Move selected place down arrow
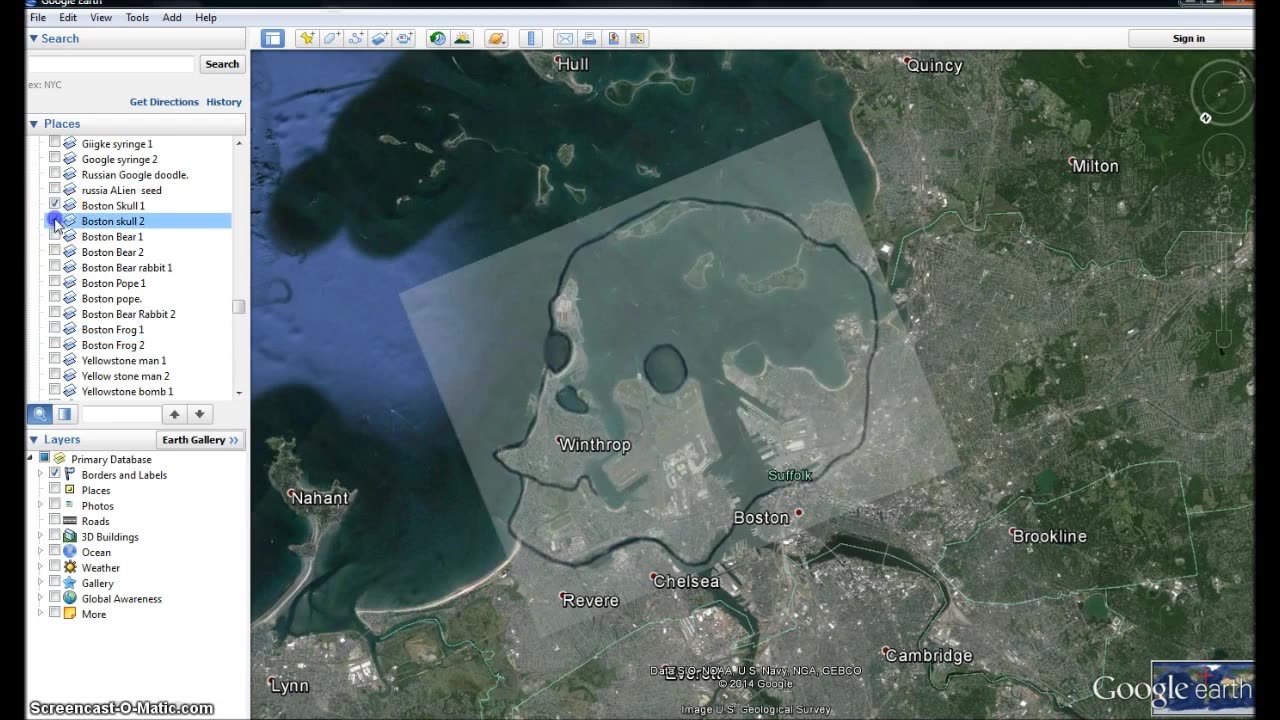 [x=199, y=414]
